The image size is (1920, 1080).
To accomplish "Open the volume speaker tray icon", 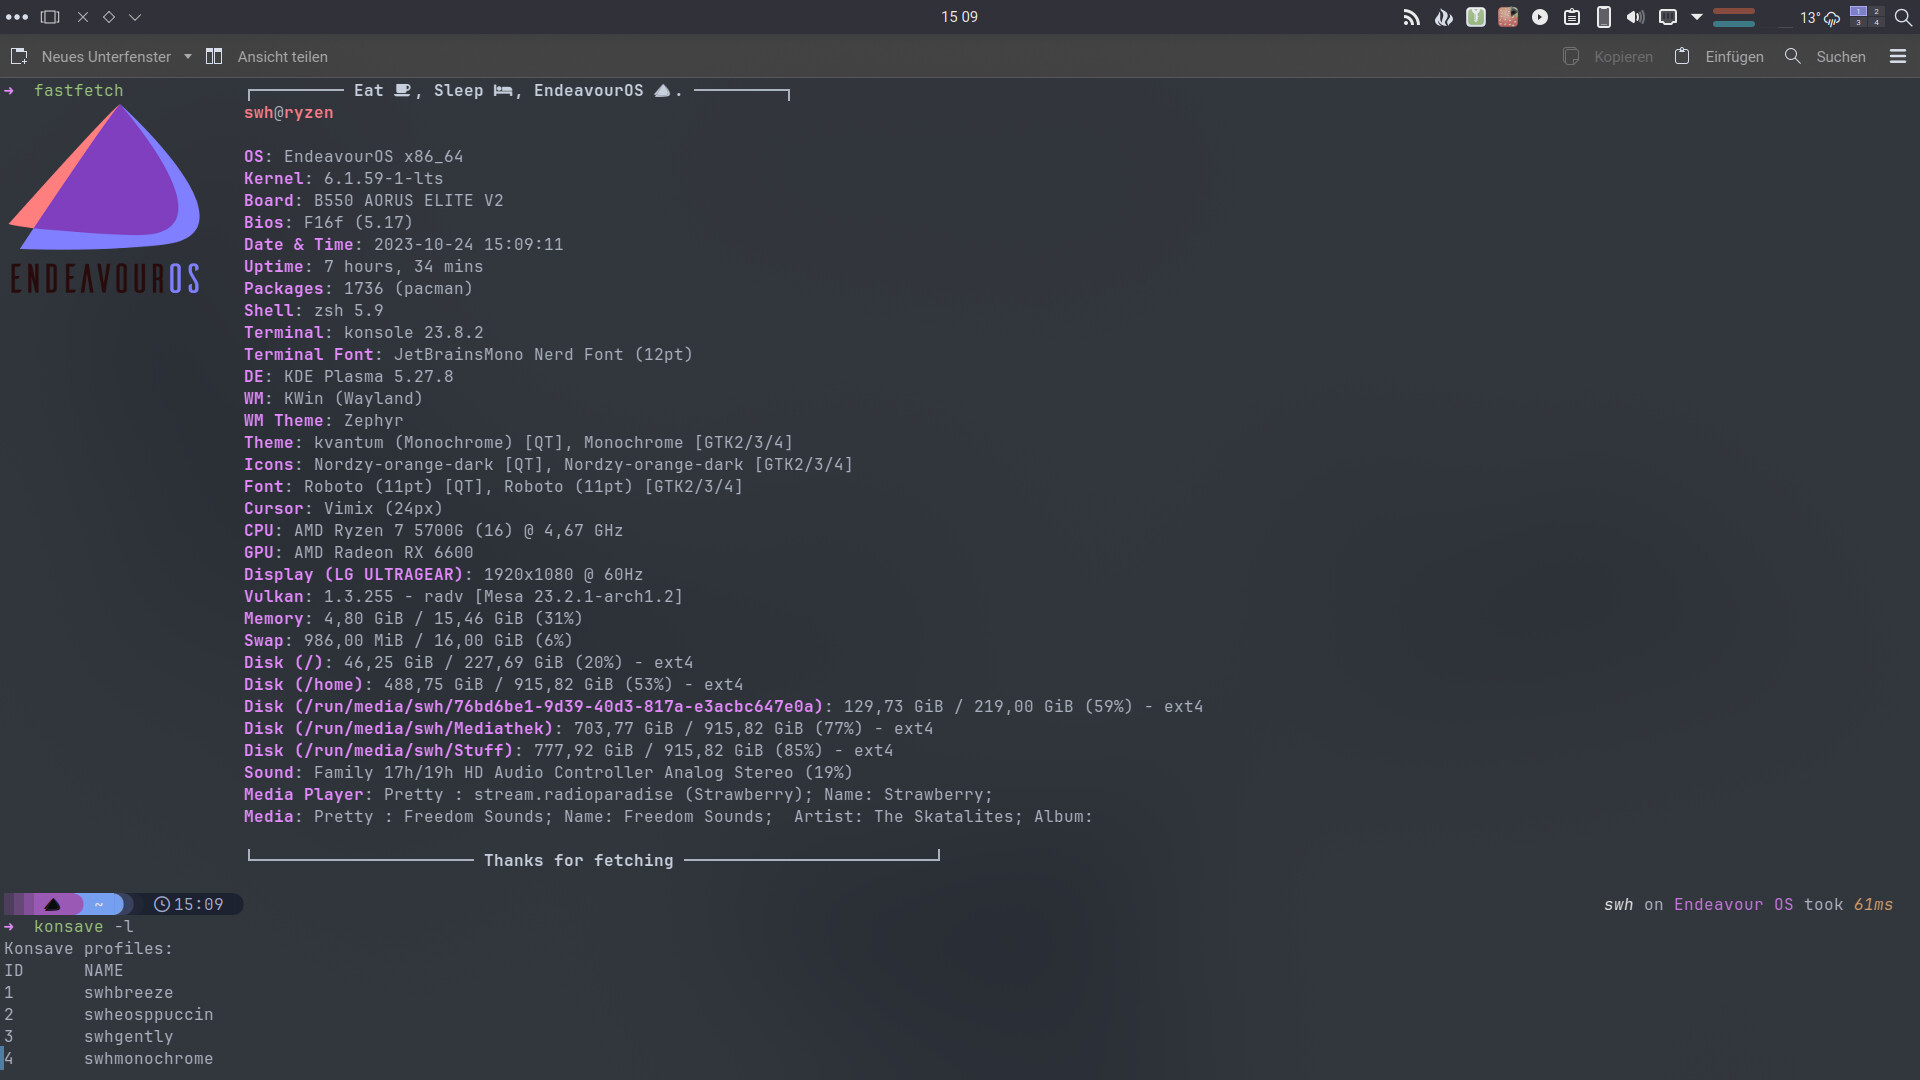I will [1636, 17].
